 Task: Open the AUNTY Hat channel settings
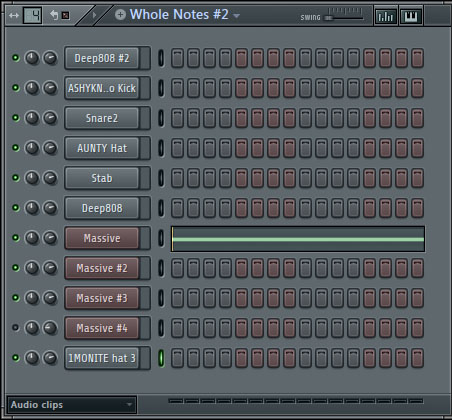pos(102,148)
